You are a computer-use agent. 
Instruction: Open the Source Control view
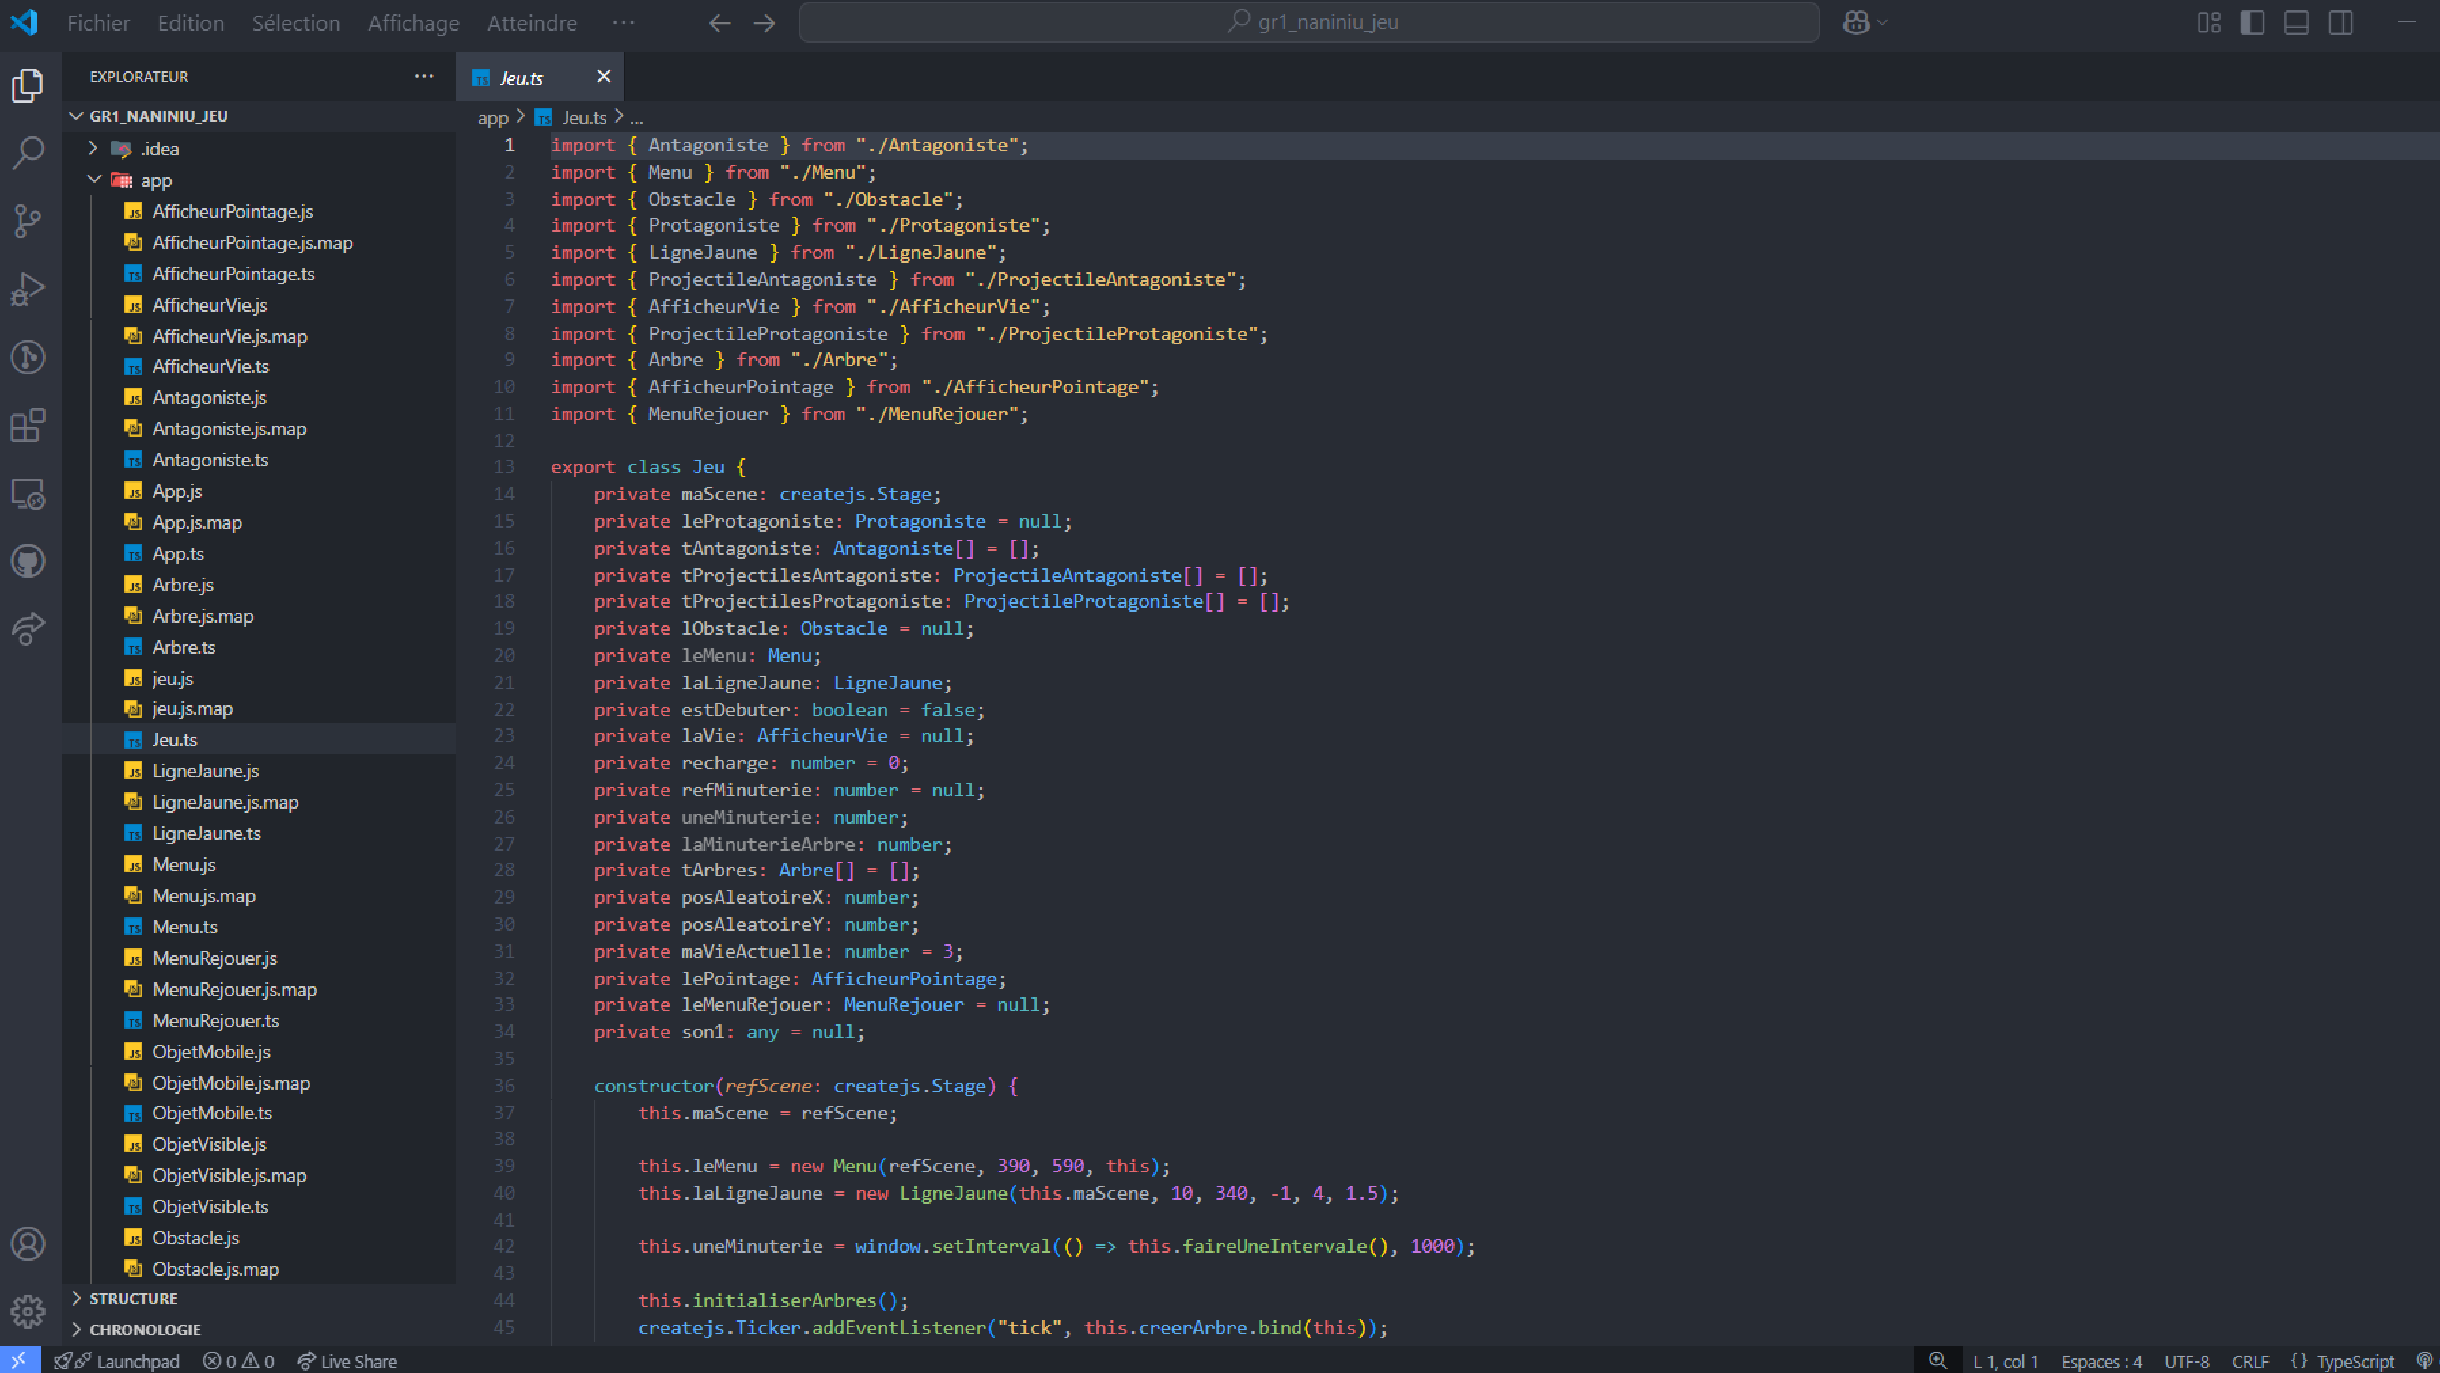coord(28,221)
